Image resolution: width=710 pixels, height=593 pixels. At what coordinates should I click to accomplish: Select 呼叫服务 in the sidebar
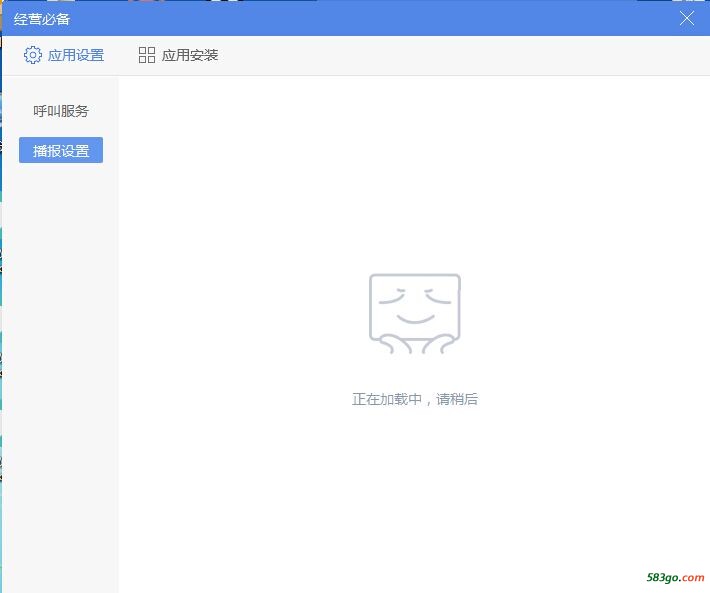click(61, 111)
